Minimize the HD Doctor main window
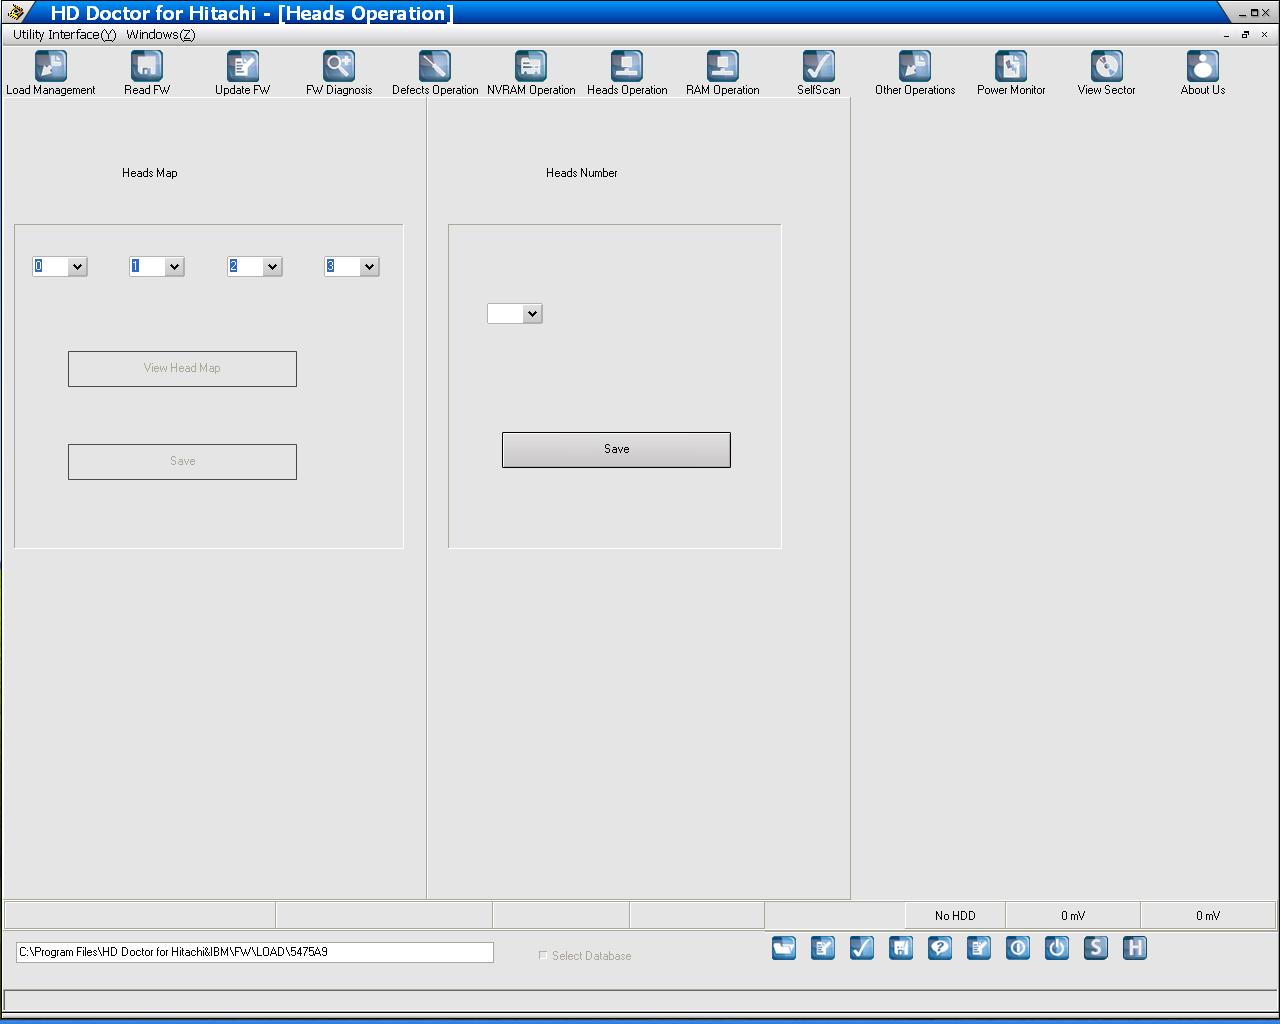The height and width of the screenshot is (1024, 1280). tap(1243, 13)
